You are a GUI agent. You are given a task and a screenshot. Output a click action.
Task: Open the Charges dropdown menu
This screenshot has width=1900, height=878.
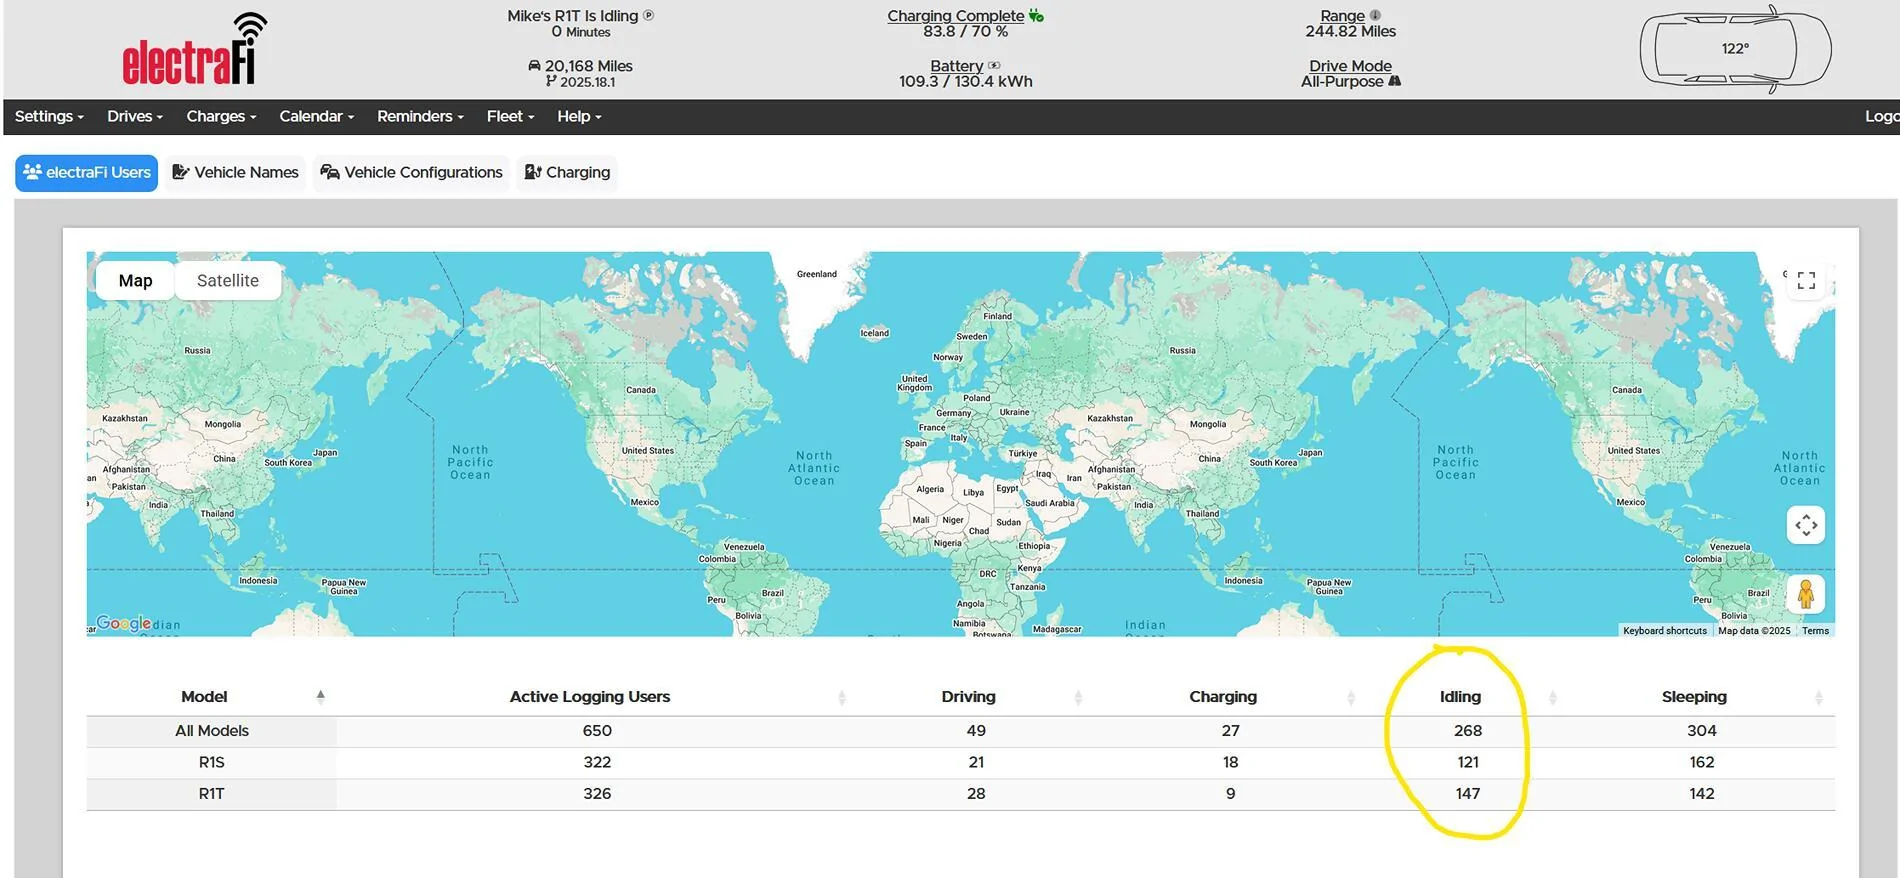point(221,117)
